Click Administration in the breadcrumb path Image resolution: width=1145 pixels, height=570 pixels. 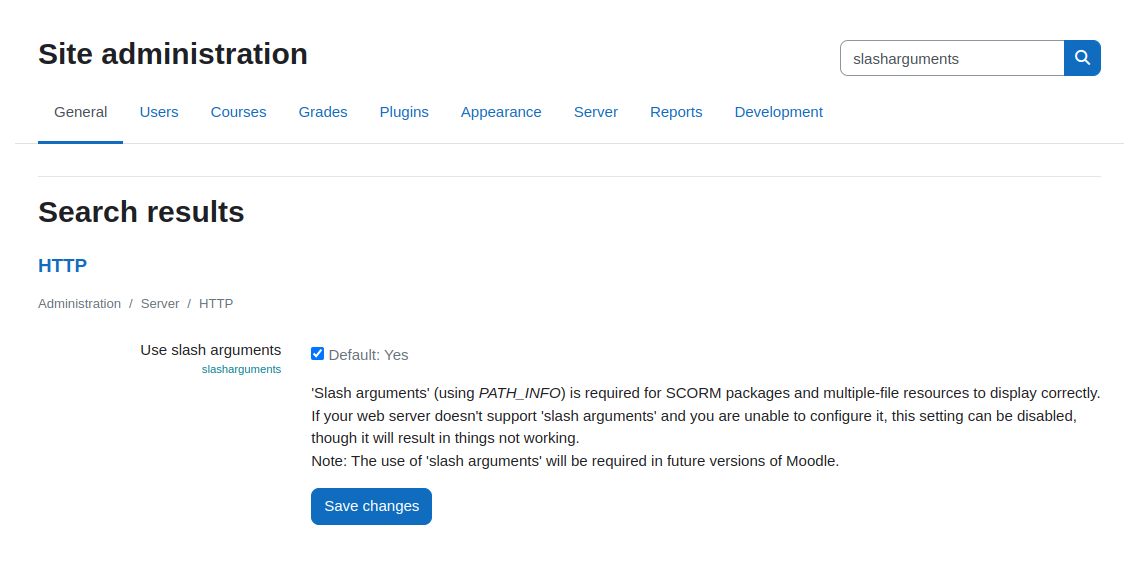click(x=80, y=304)
